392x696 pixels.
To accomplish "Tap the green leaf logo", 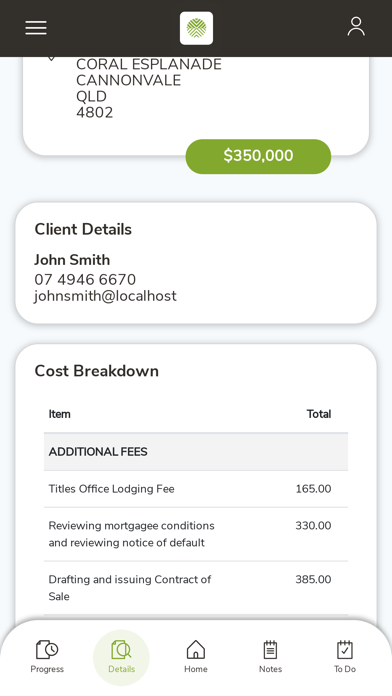I will pyautogui.click(x=196, y=28).
